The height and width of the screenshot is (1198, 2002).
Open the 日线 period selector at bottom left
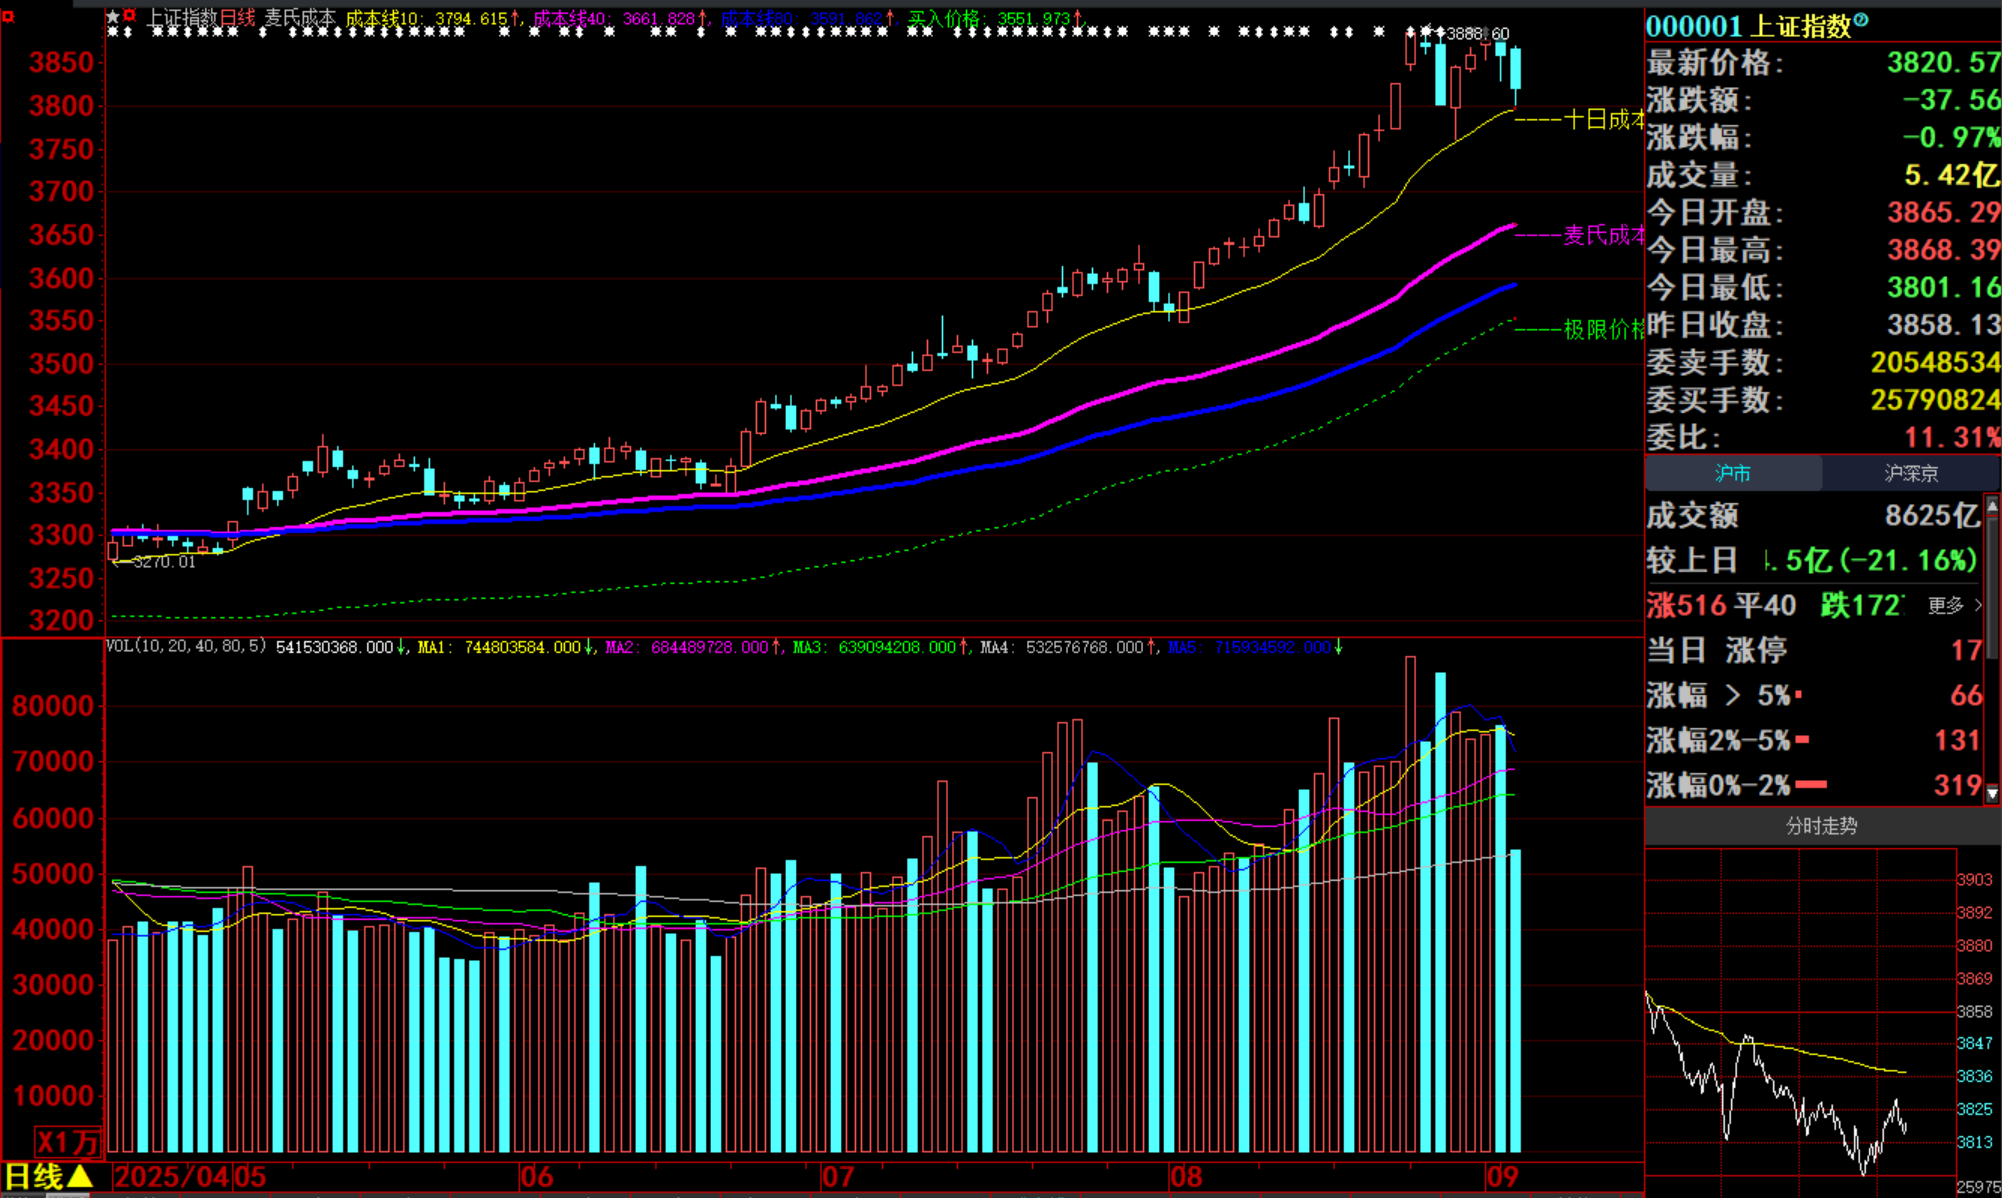pyautogui.click(x=48, y=1177)
